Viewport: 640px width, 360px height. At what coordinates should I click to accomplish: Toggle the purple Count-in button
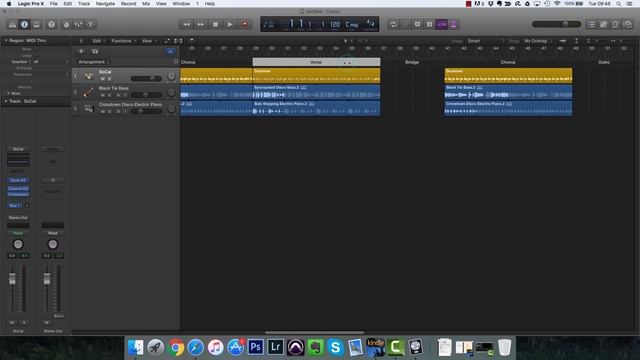[x=442, y=24]
